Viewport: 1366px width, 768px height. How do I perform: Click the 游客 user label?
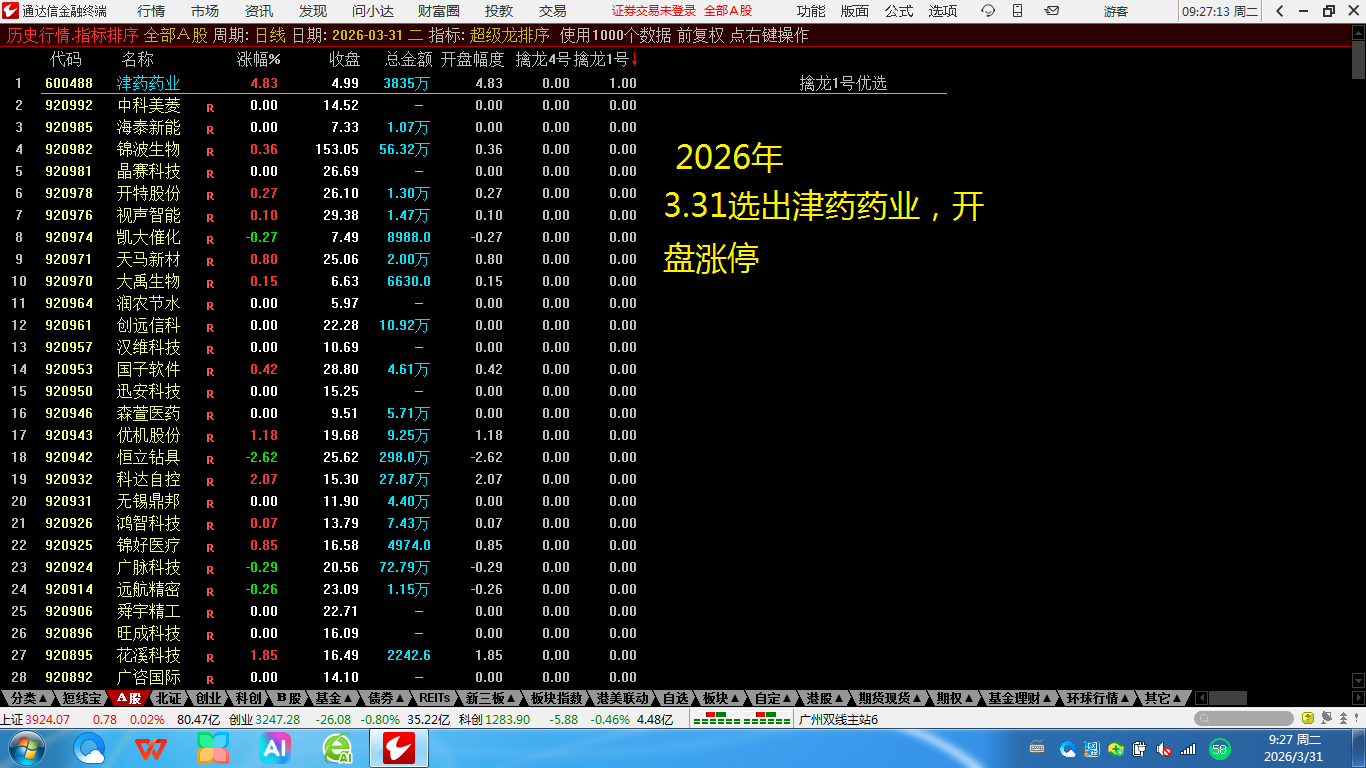tap(1116, 11)
